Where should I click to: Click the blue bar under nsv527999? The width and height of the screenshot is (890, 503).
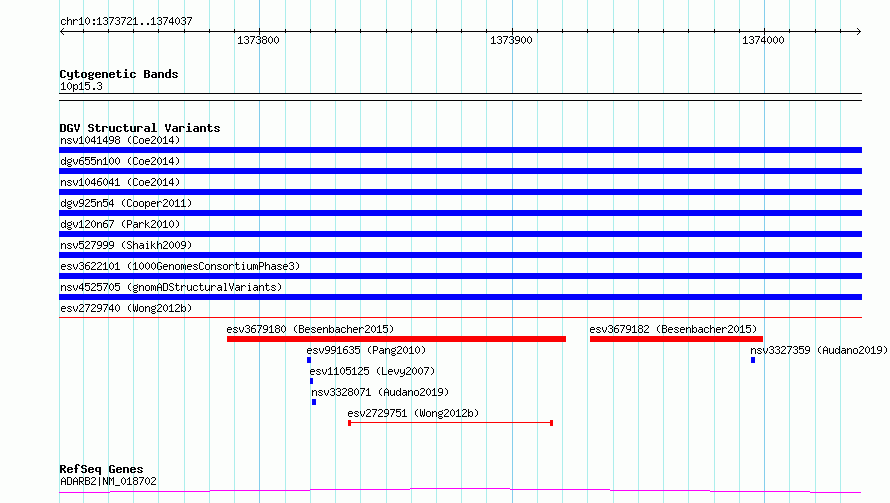[460, 255]
